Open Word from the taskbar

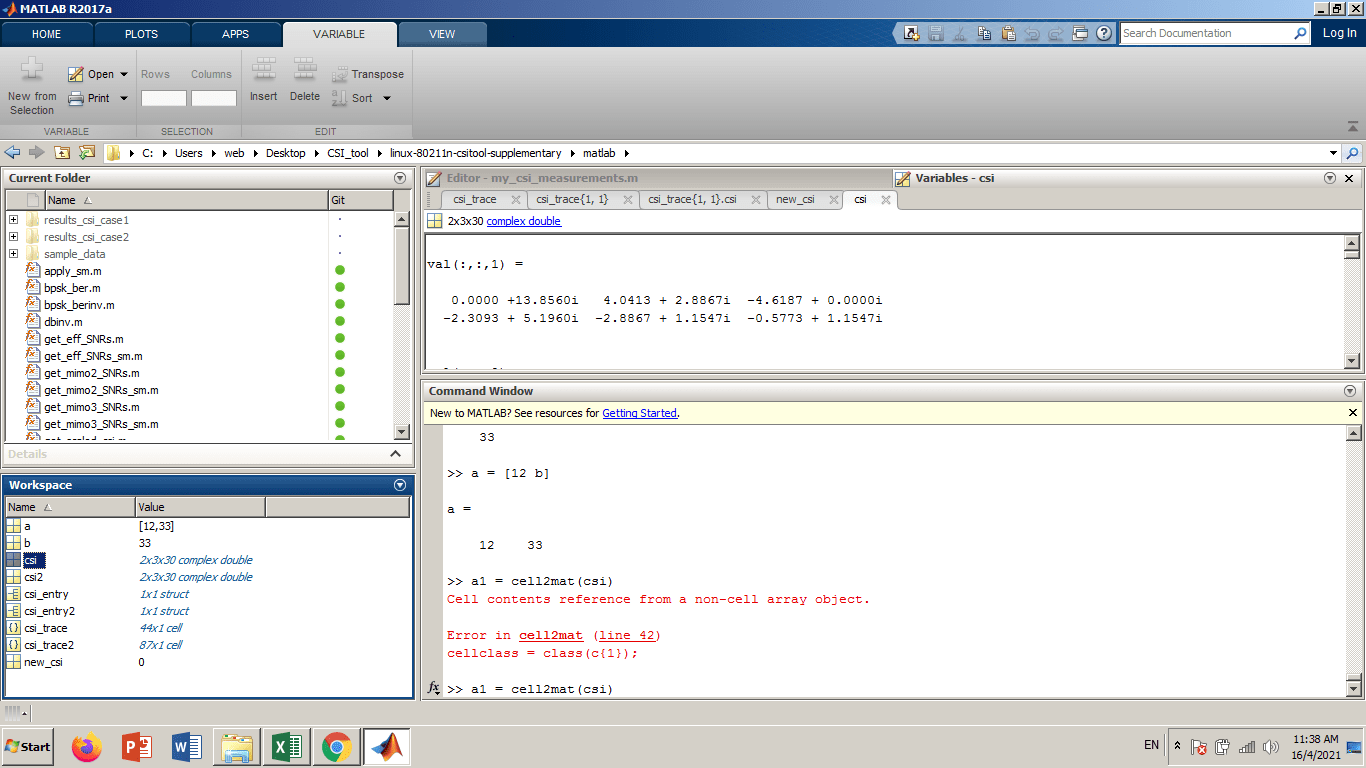click(x=187, y=747)
